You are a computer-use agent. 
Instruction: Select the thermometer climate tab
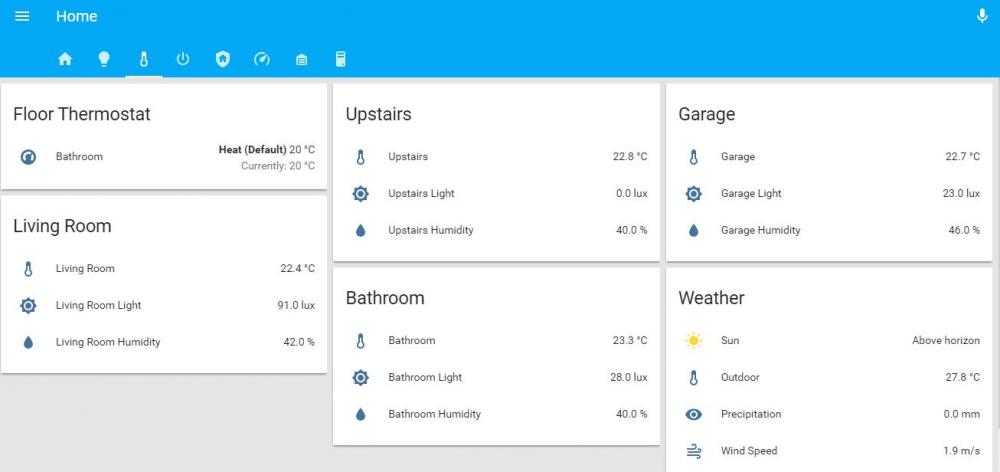pos(143,59)
